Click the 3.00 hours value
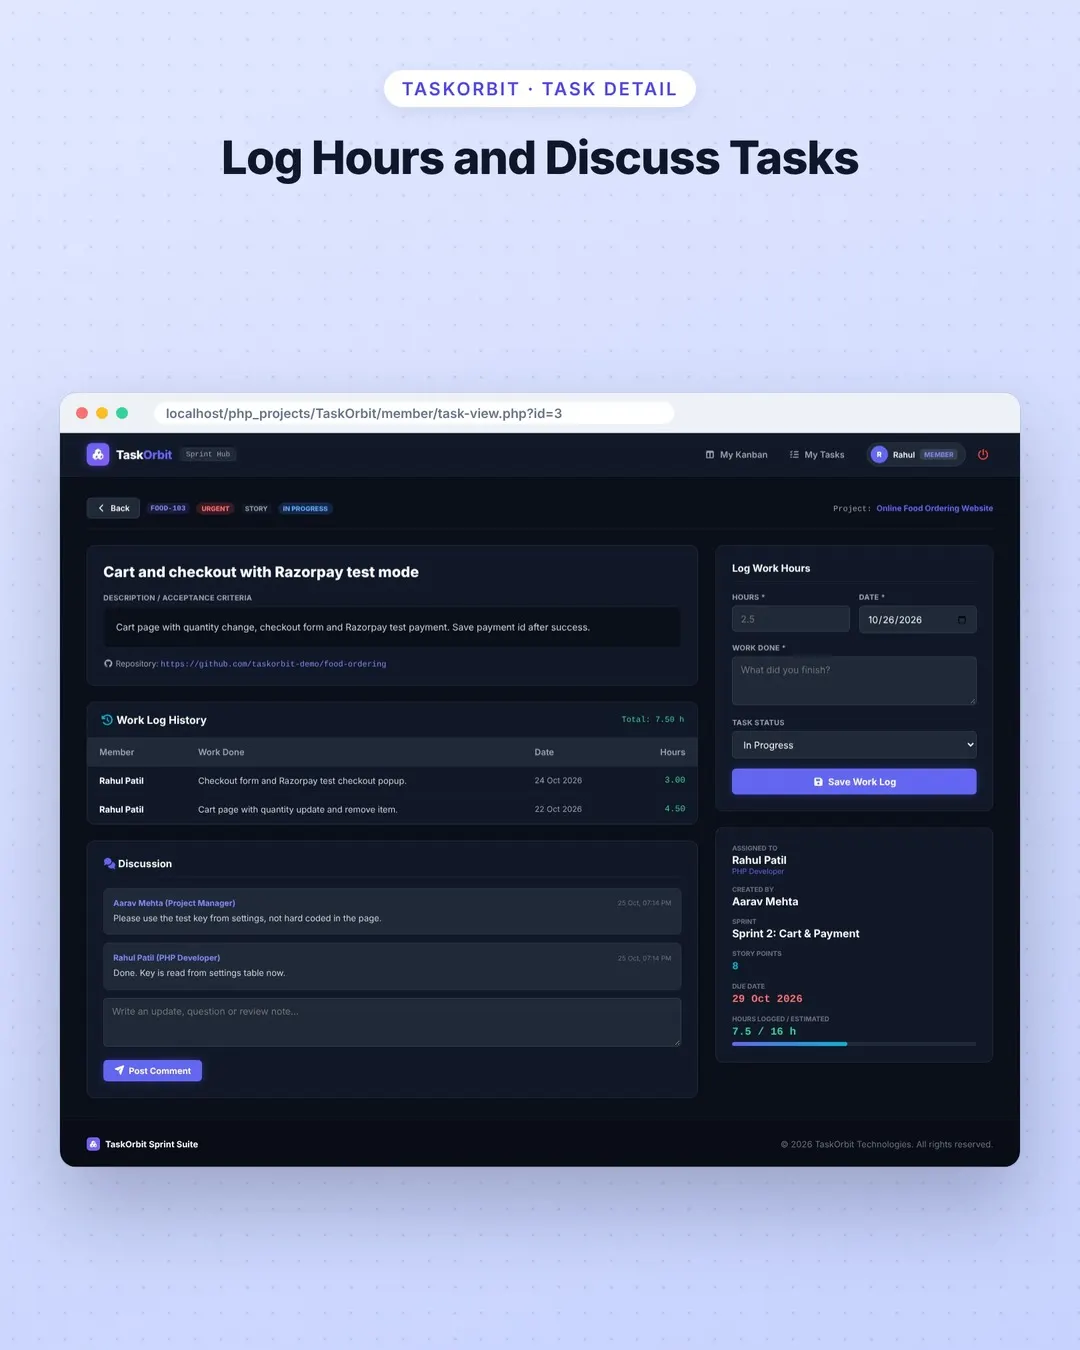 (675, 780)
